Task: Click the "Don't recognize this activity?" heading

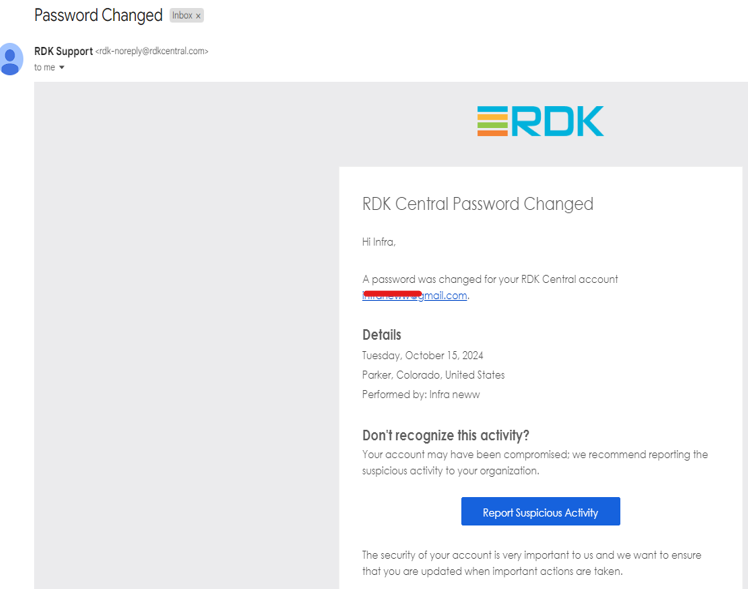Action: [445, 435]
